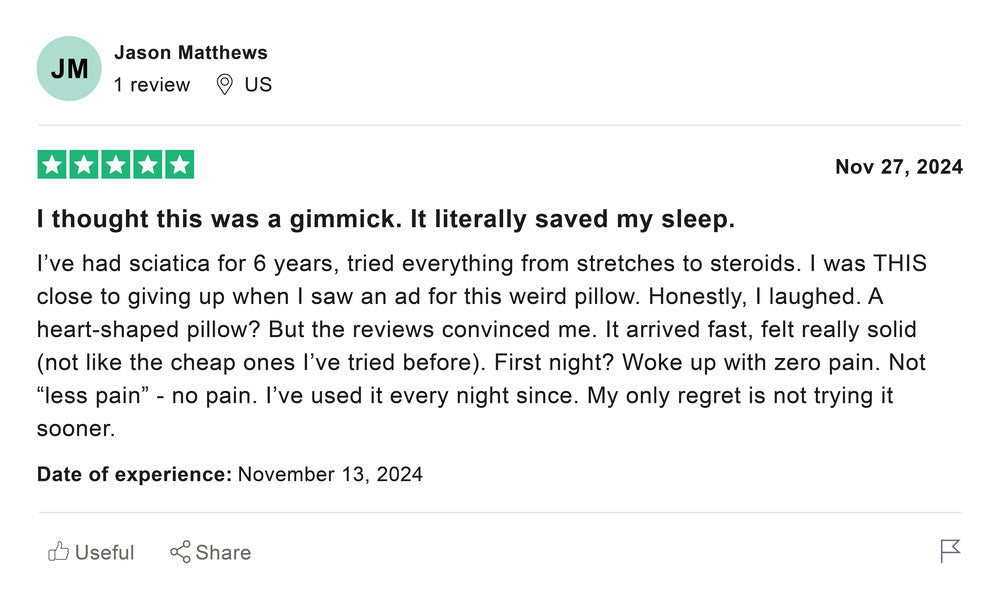The width and height of the screenshot is (1000, 591).
Task: Click the "Date of experience:" label
Action: [x=134, y=474]
